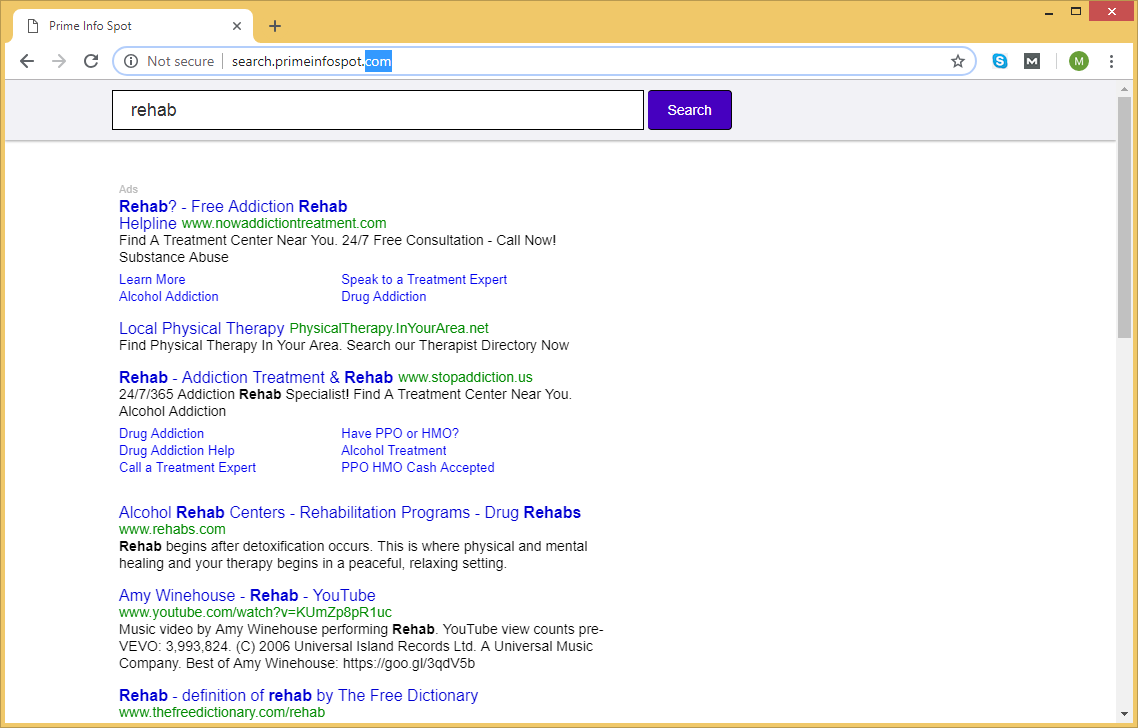The height and width of the screenshot is (728, 1138).
Task: Open the Local Physical Therapy ad link
Action: click(201, 328)
